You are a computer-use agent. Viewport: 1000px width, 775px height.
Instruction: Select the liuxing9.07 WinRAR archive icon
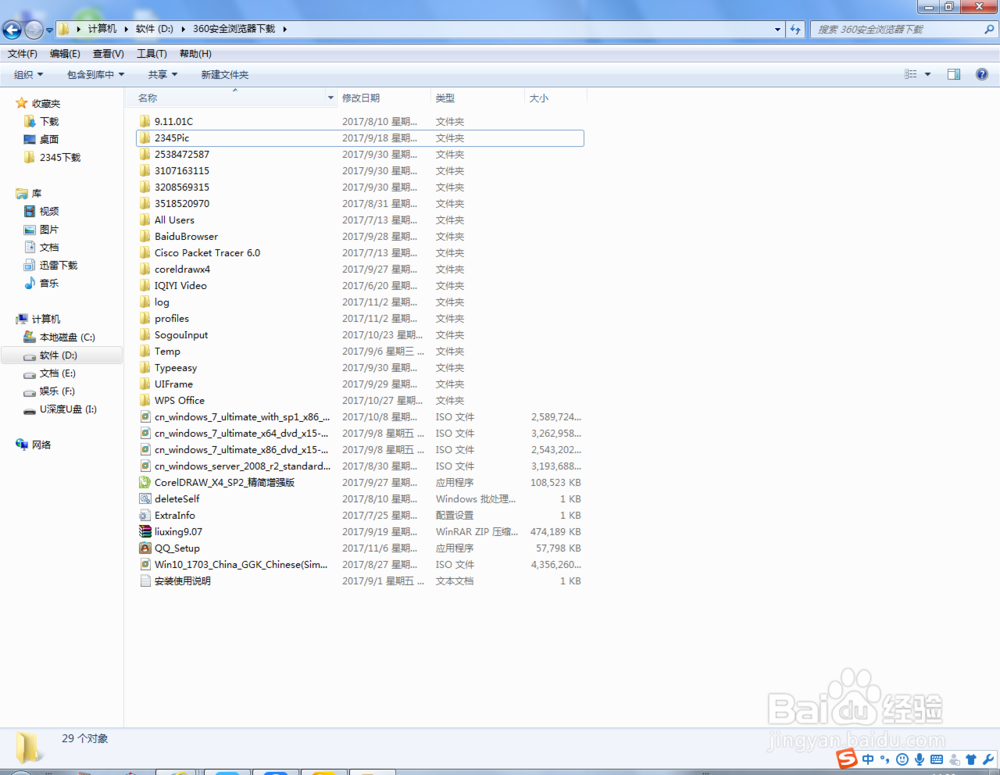[145, 531]
